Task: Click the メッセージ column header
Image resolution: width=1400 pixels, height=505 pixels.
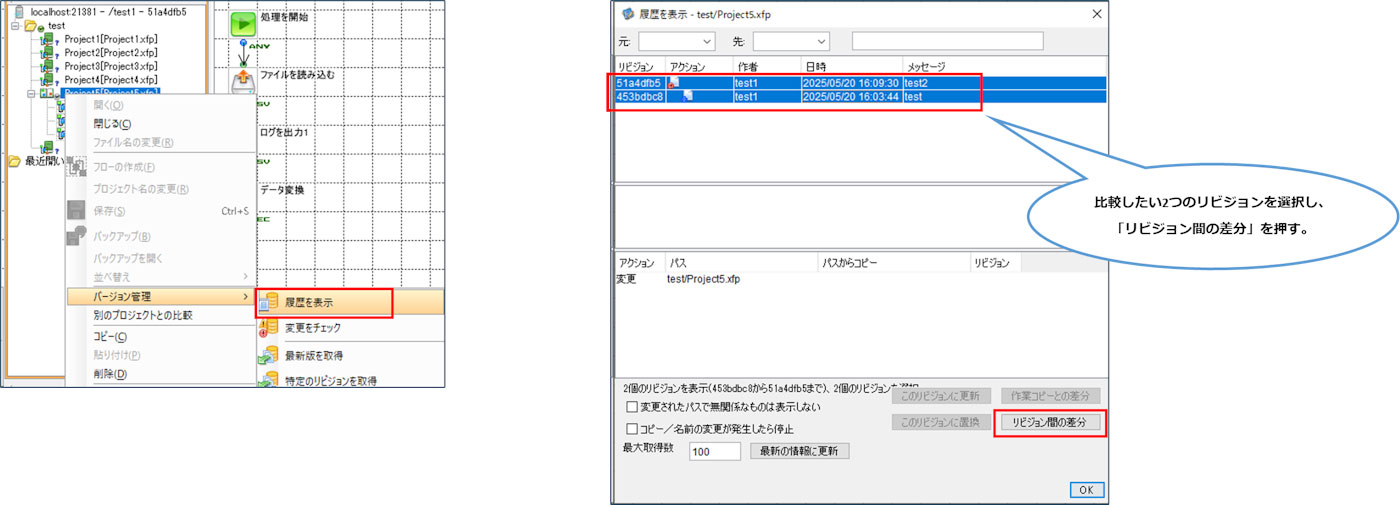Action: coord(1003,66)
